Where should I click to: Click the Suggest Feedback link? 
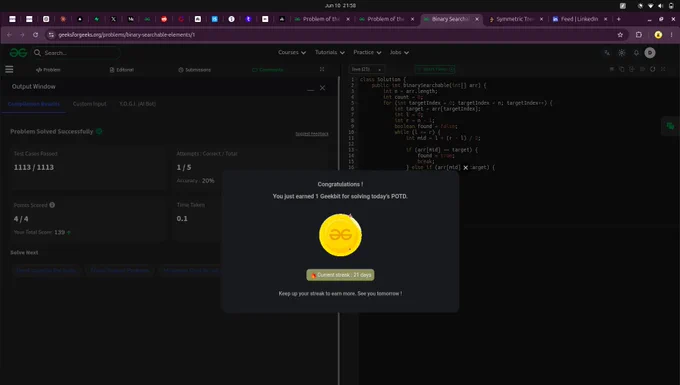click(x=312, y=134)
